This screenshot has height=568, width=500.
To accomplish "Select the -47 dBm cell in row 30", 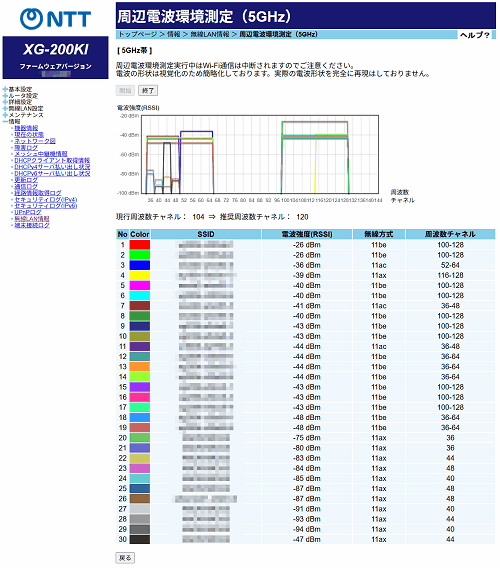I will [307, 539].
